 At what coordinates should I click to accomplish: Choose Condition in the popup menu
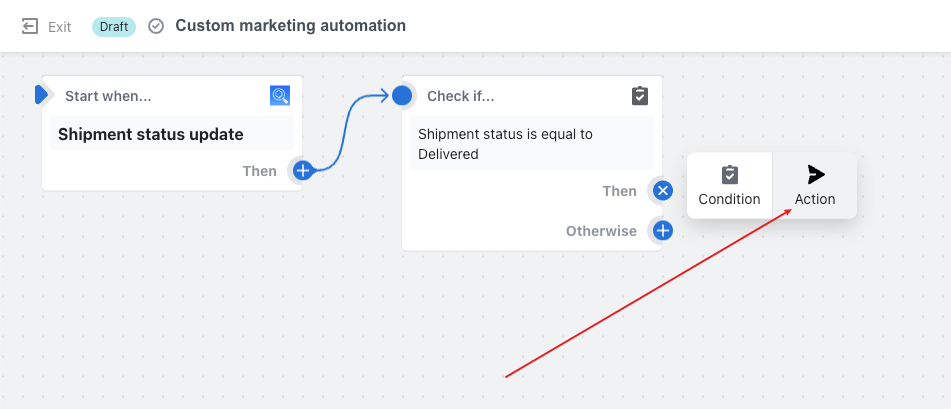click(x=730, y=186)
